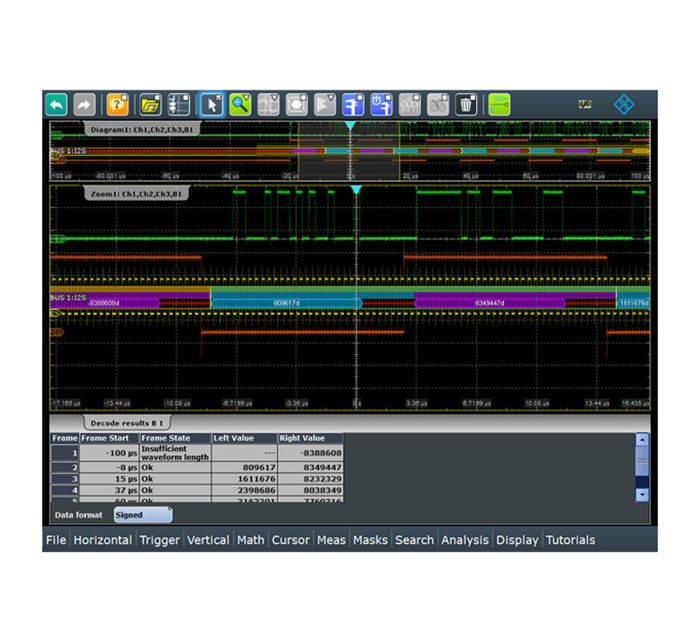The width and height of the screenshot is (700, 640).
Task: Click the decode table scrollbar thumb
Action: pos(642,461)
